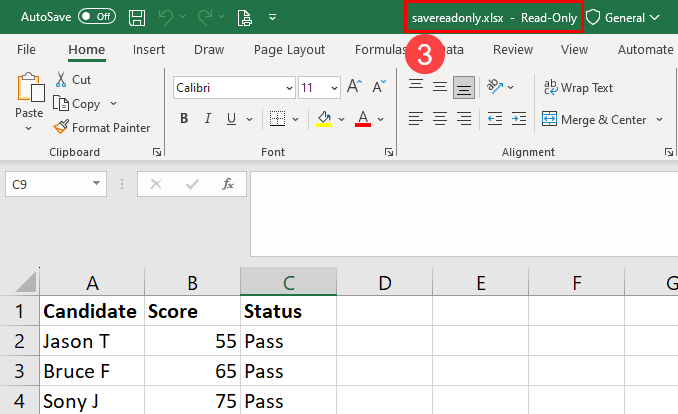Click the Redo arrow icon
678x414 pixels.
(x=205, y=17)
